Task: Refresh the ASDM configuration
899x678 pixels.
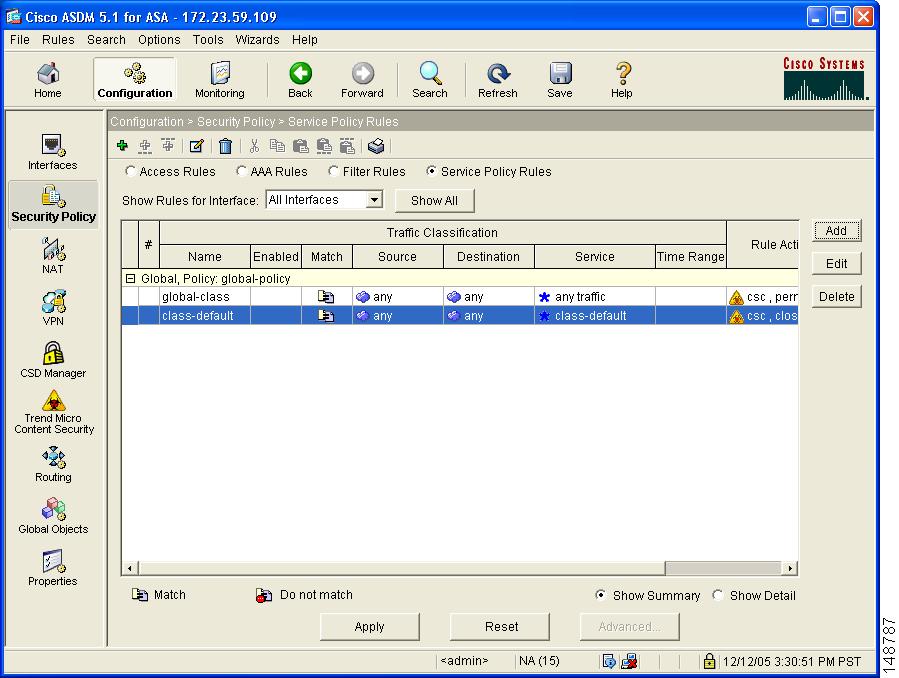Action: tap(498, 80)
